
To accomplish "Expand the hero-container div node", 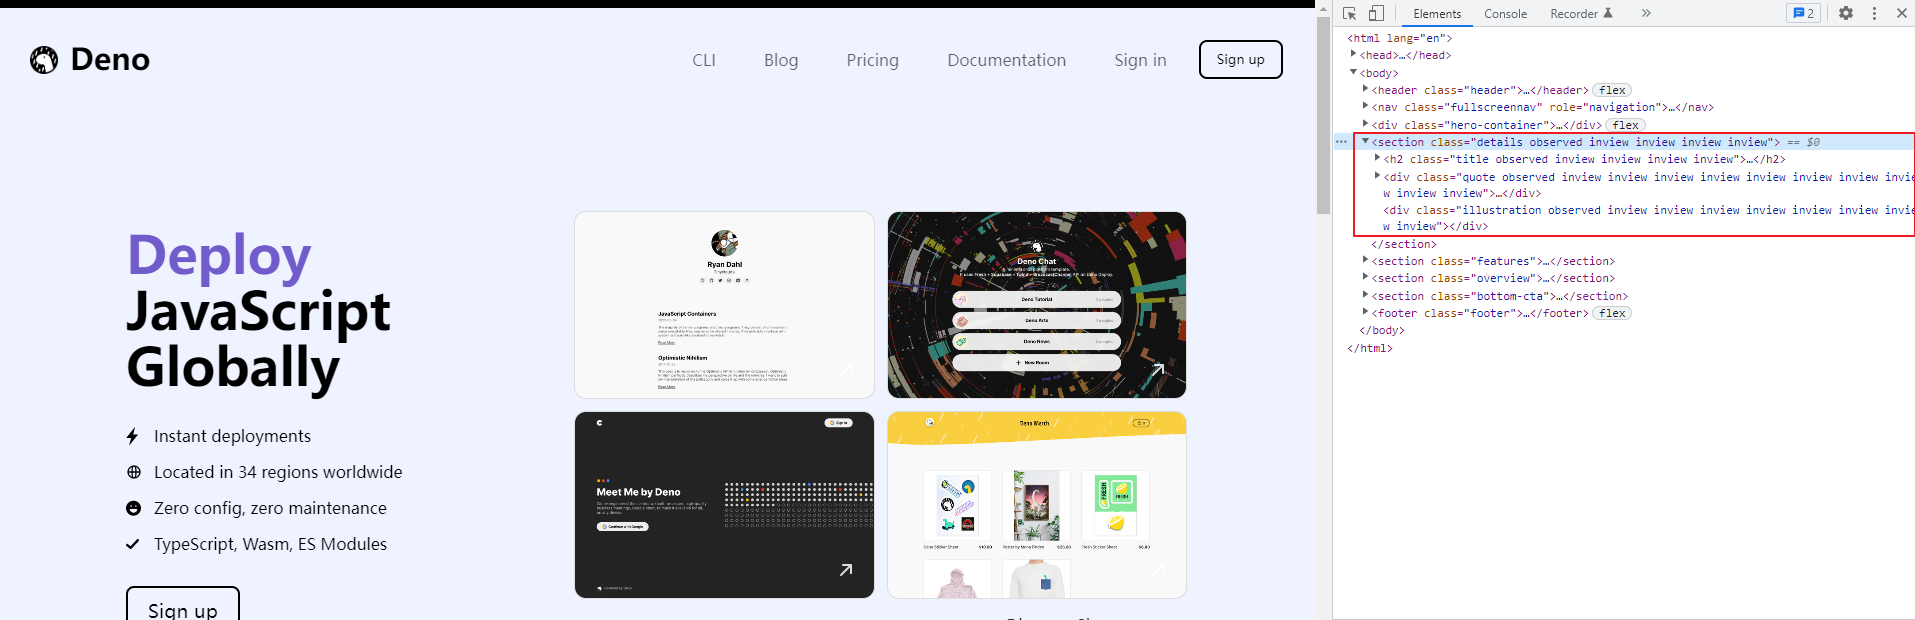I will tap(1365, 124).
